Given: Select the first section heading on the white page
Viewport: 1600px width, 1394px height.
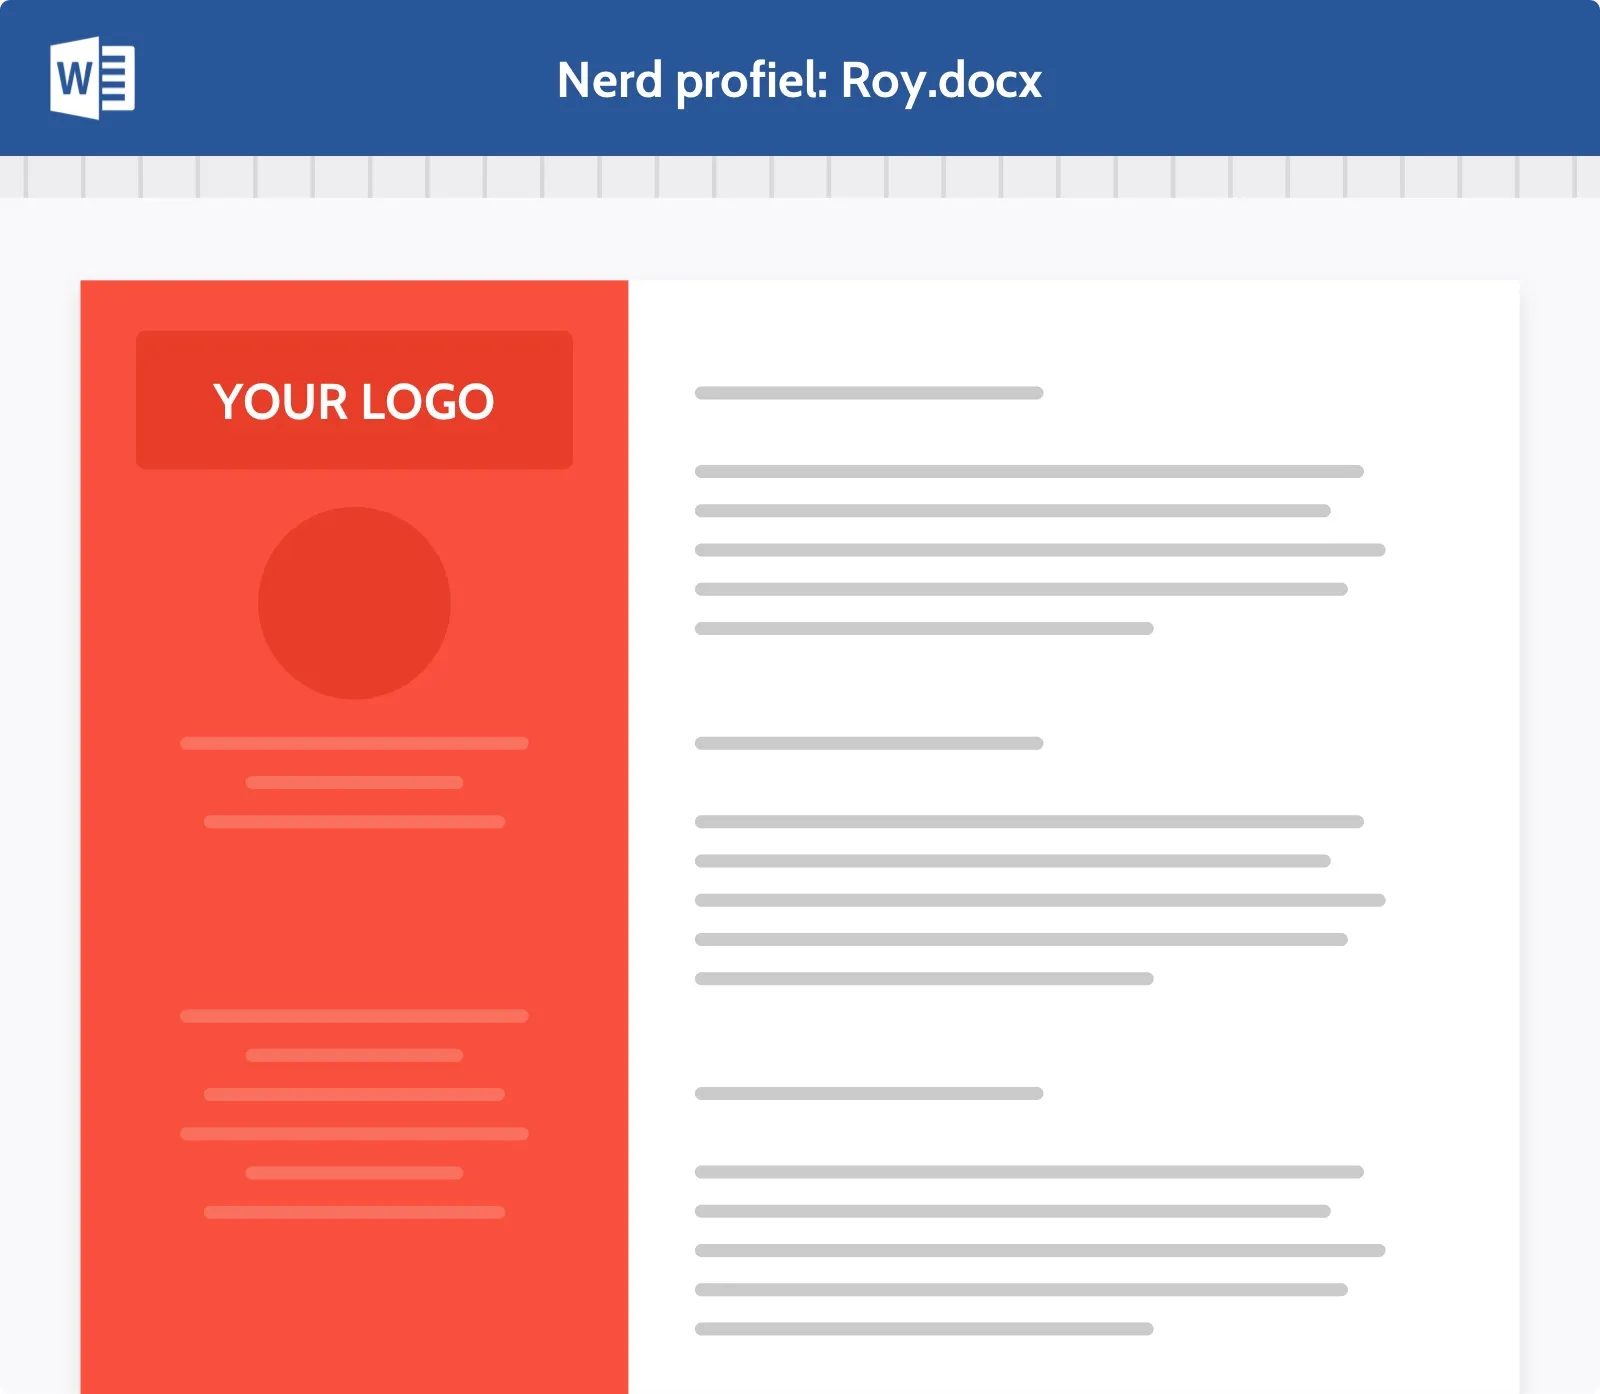Looking at the screenshot, I should (868, 393).
